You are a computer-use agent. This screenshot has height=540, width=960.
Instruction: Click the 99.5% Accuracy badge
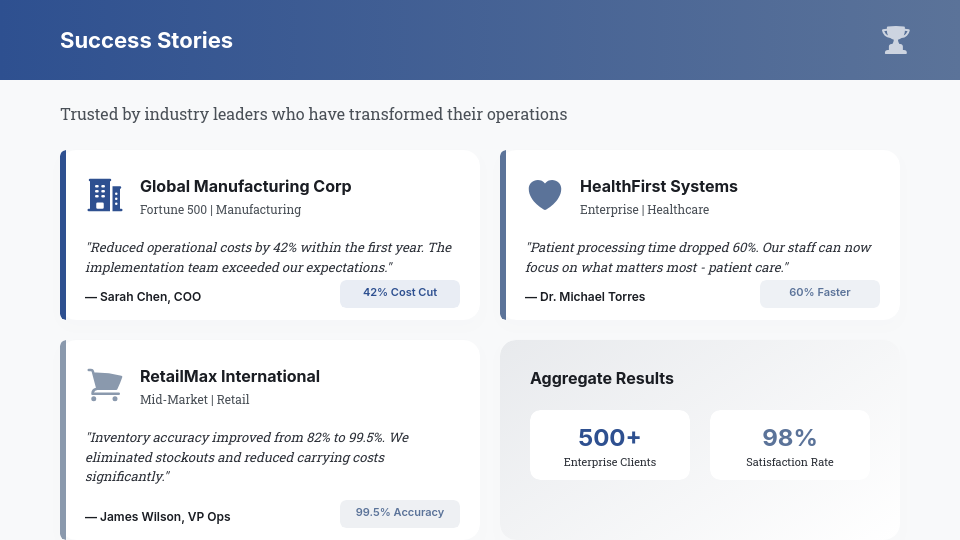[400, 513]
